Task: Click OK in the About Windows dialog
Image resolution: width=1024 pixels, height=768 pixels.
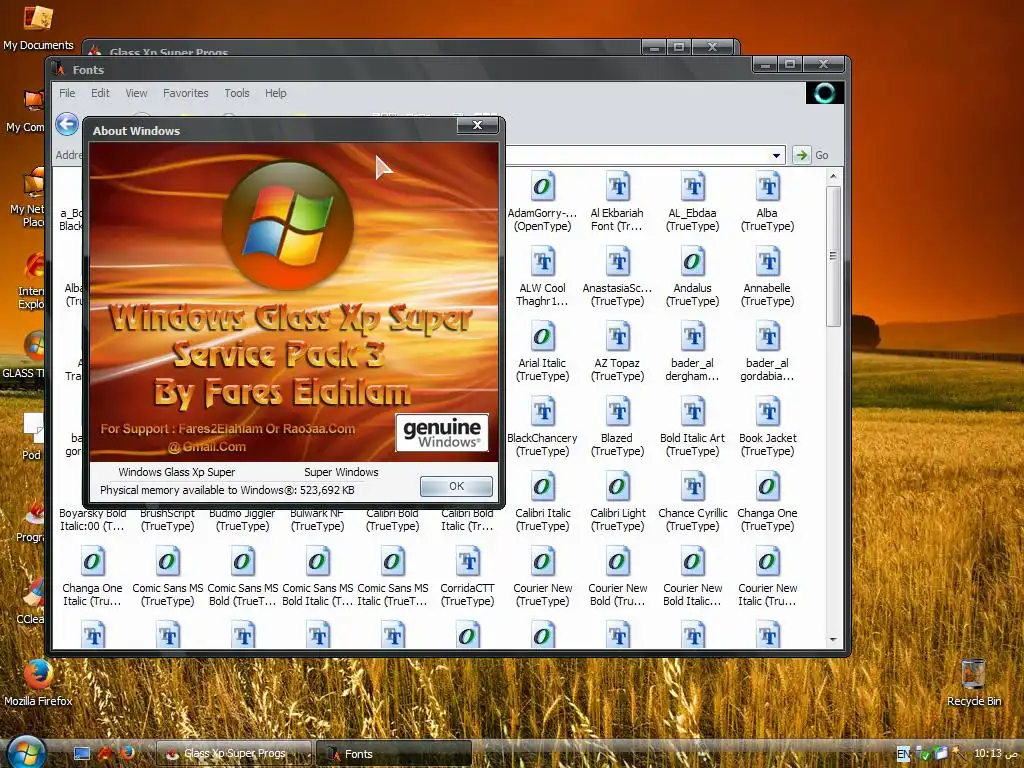Action: (456, 486)
